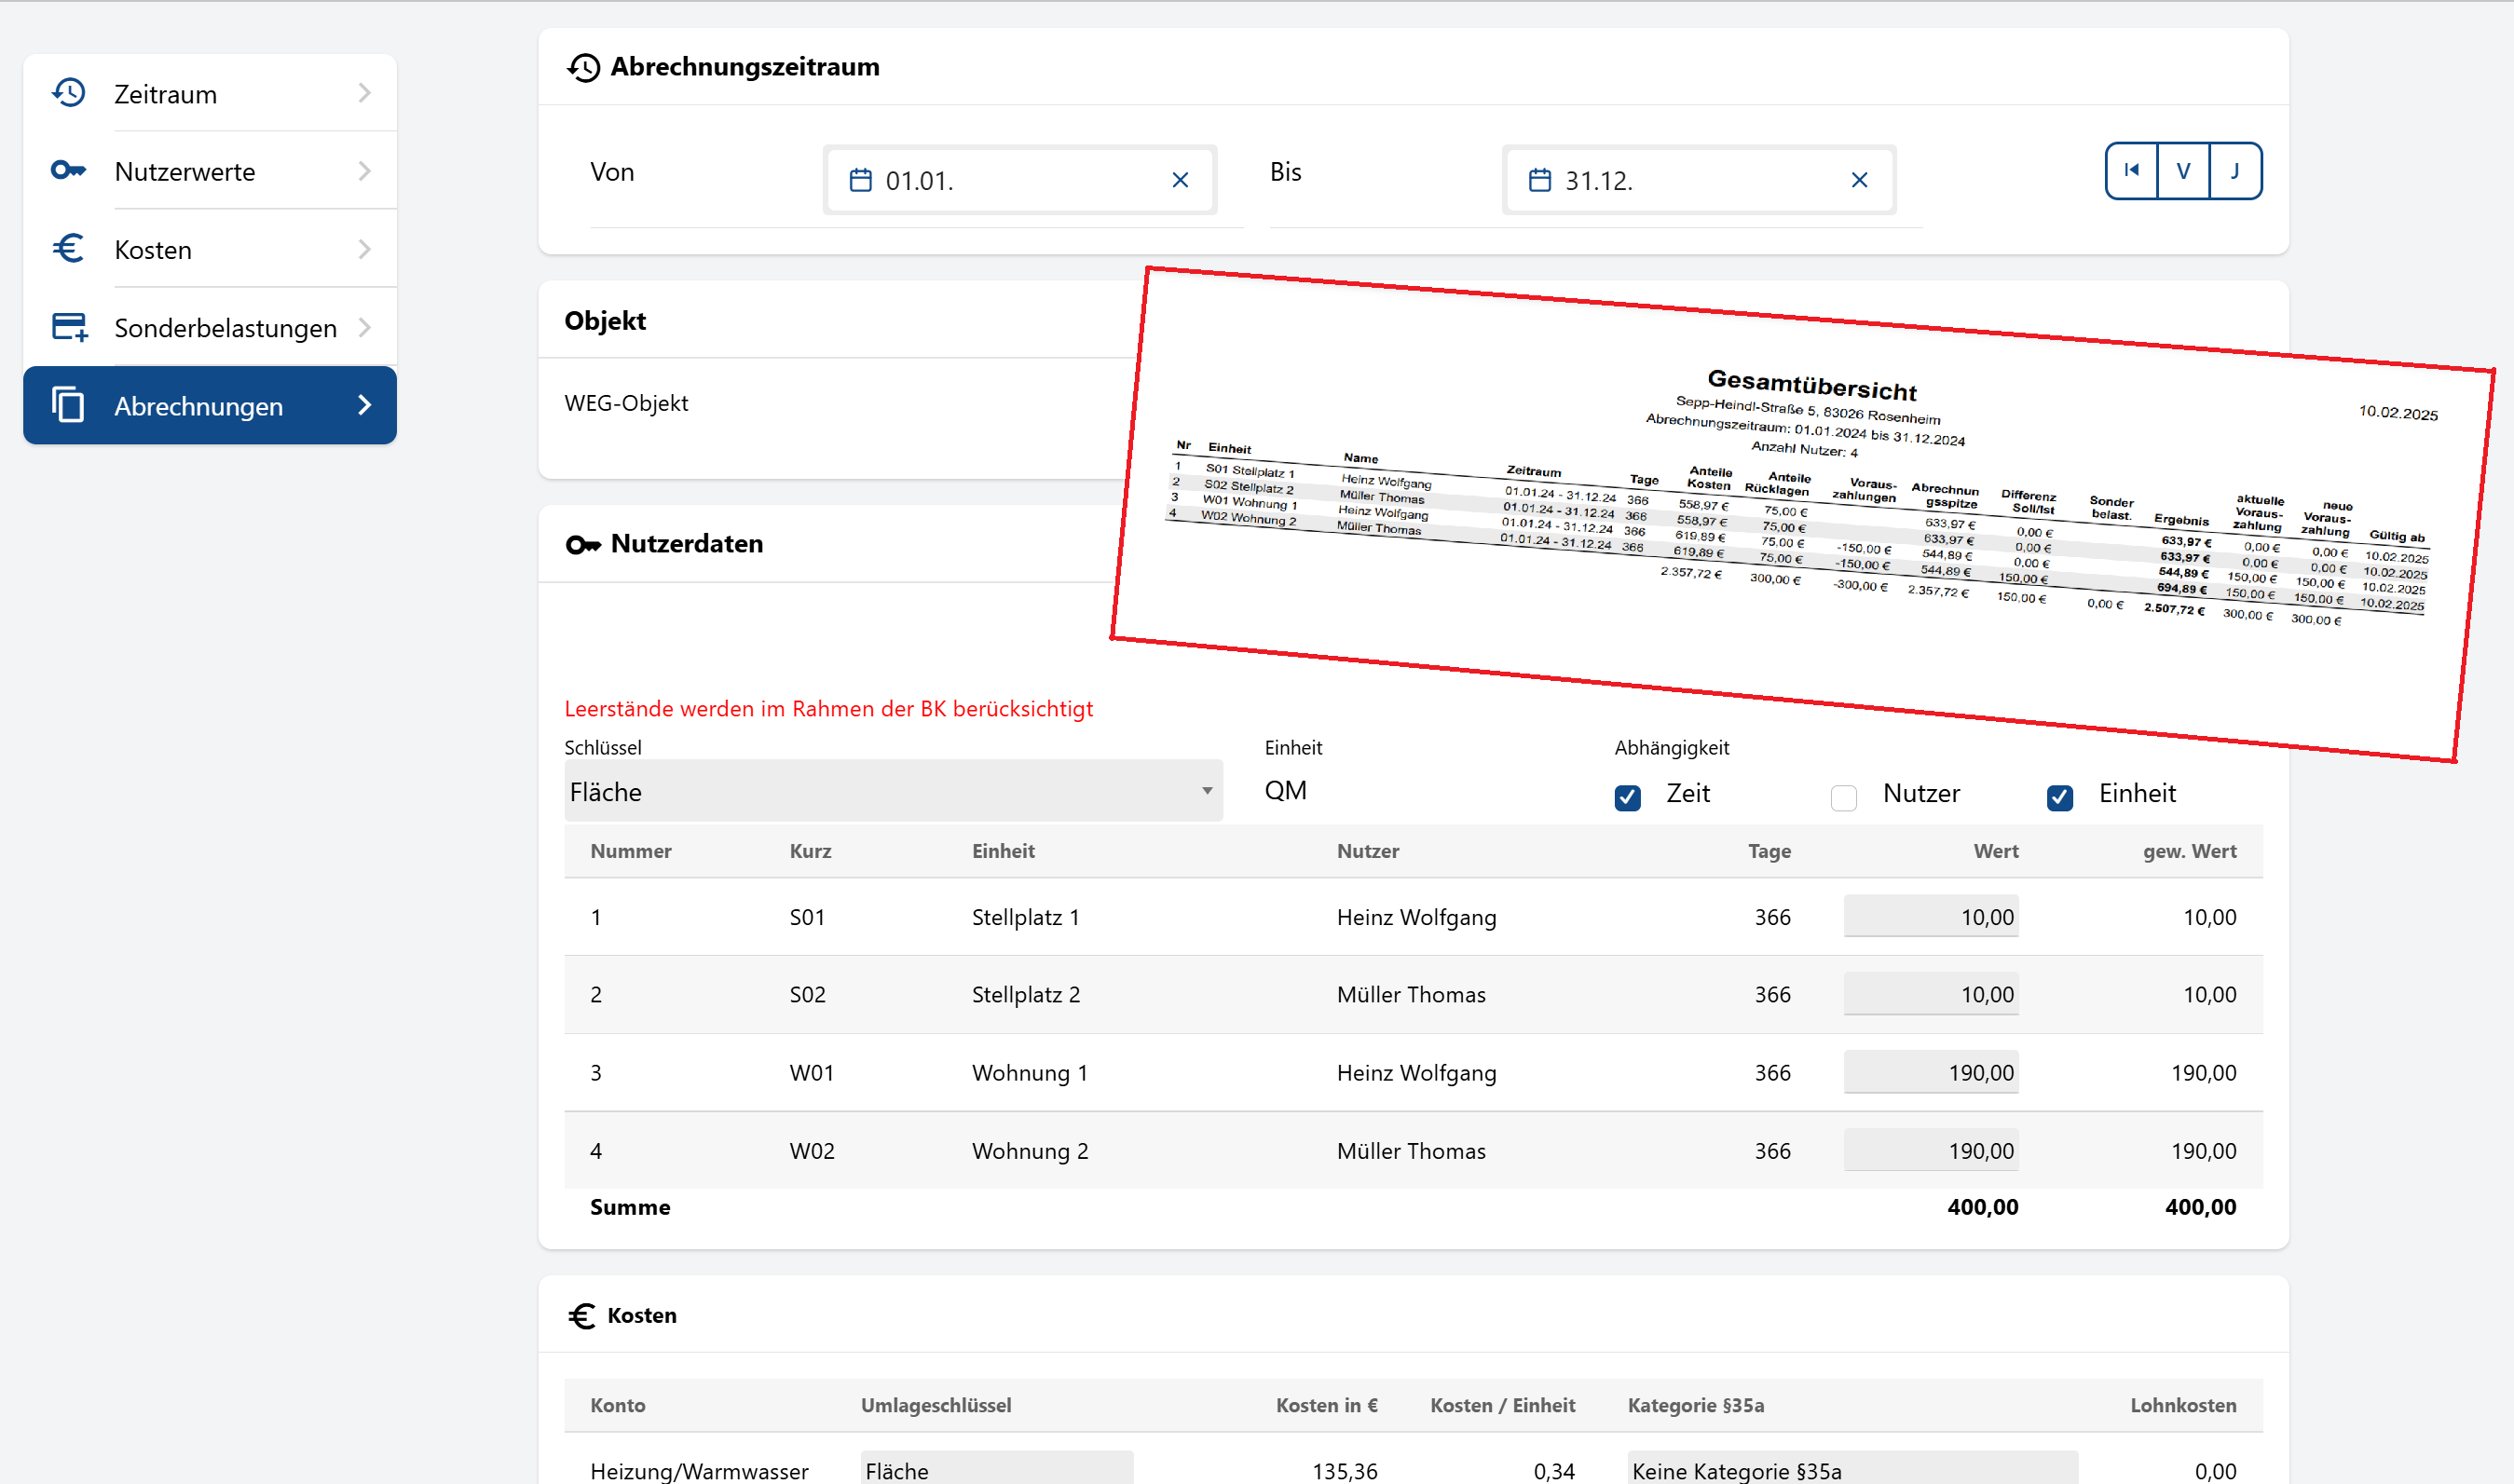Open the Schlüssel dropdown showing Fläche
The height and width of the screenshot is (1484, 2514).
tap(893, 791)
